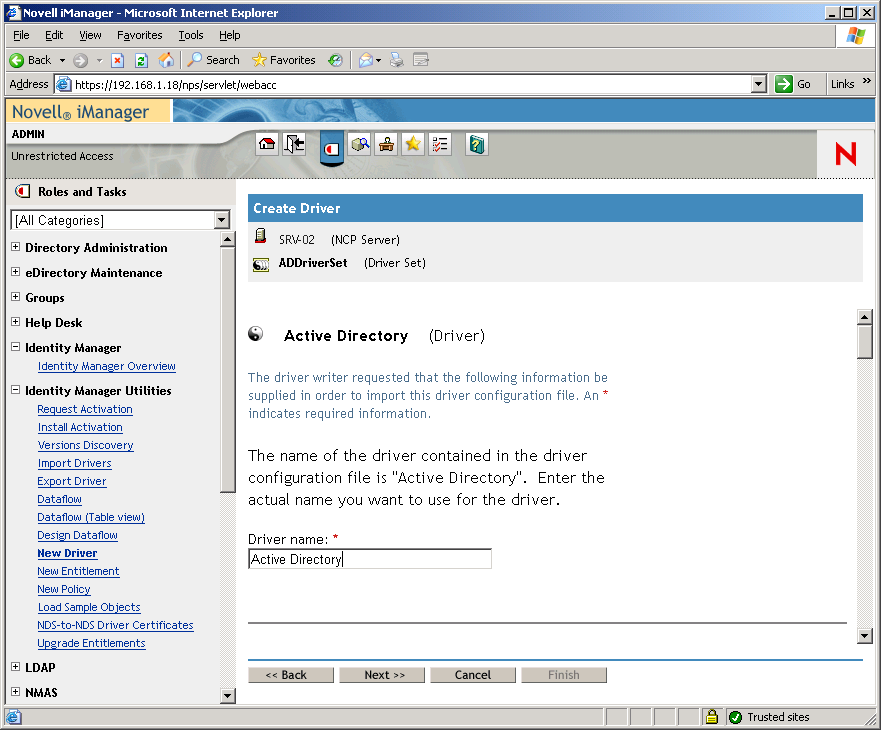Image resolution: width=881 pixels, height=730 pixels.
Task: Open Favorites via the star icon
Action: coord(412,144)
